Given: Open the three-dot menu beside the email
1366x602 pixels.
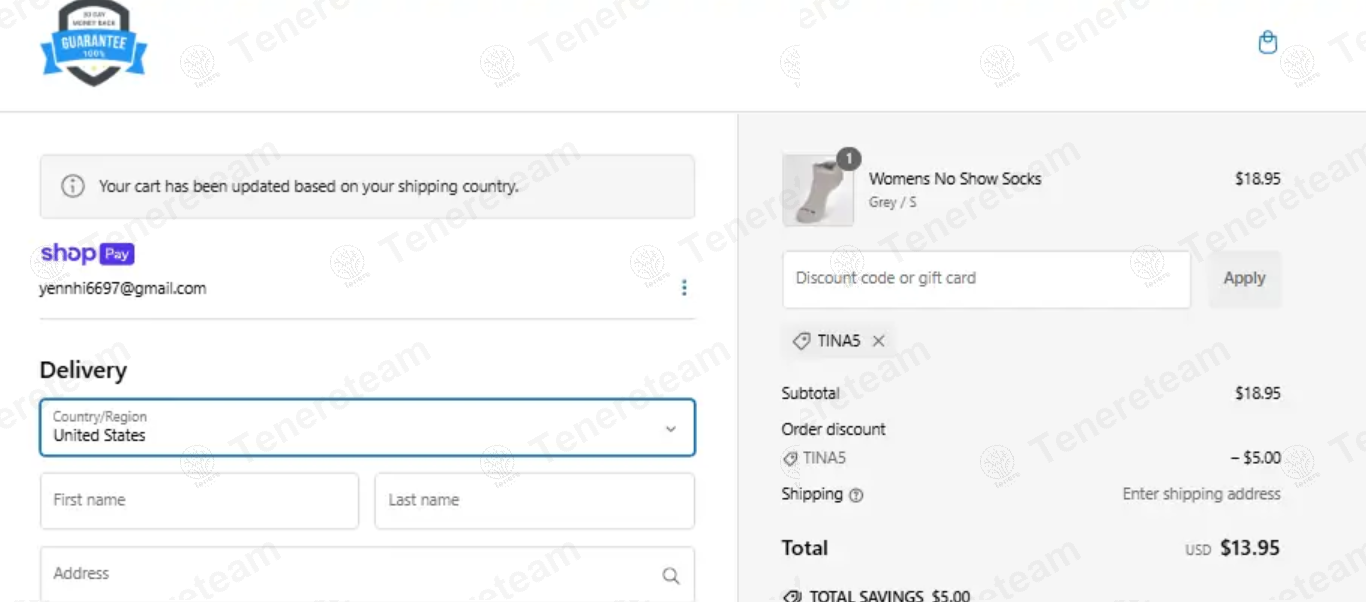Looking at the screenshot, I should (x=684, y=288).
